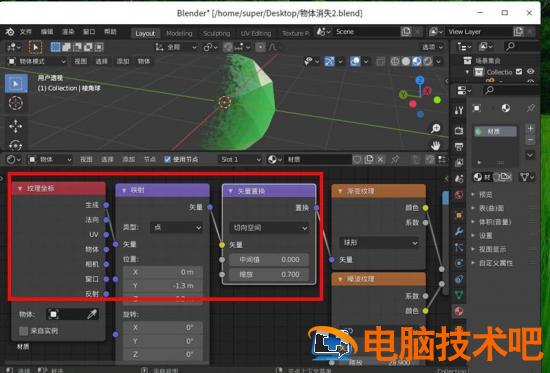
Task: Click the remove material slot minus button
Action: pos(530,140)
